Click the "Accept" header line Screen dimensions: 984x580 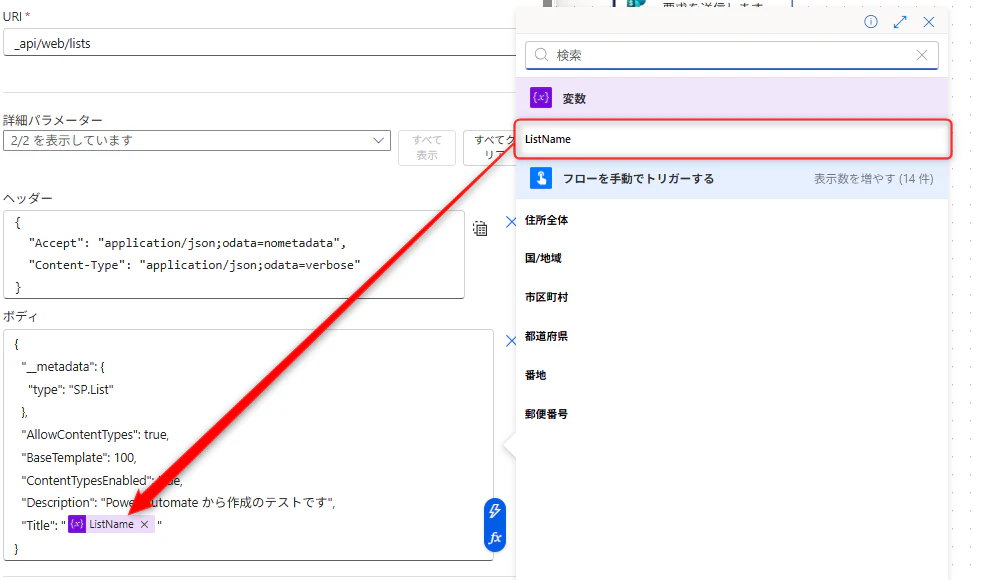point(187,243)
